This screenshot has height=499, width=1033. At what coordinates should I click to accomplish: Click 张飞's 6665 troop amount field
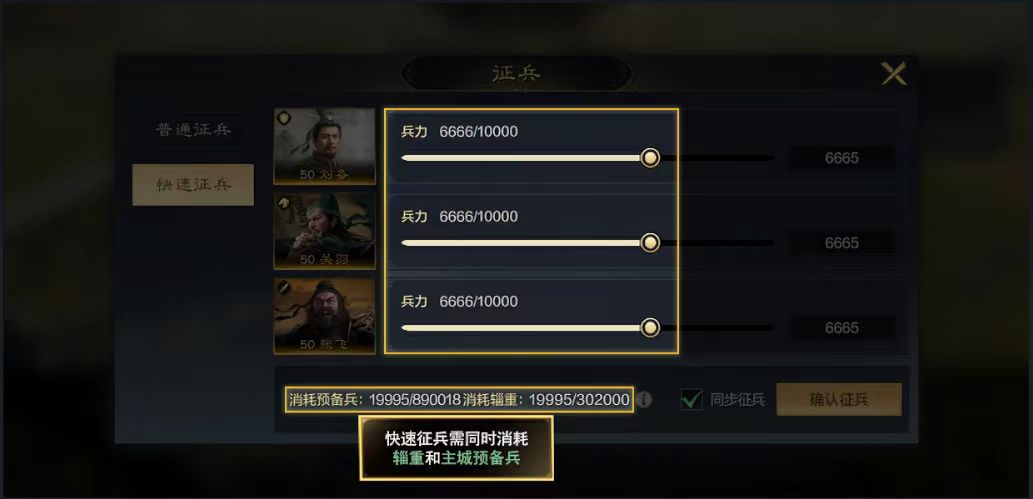(x=842, y=328)
